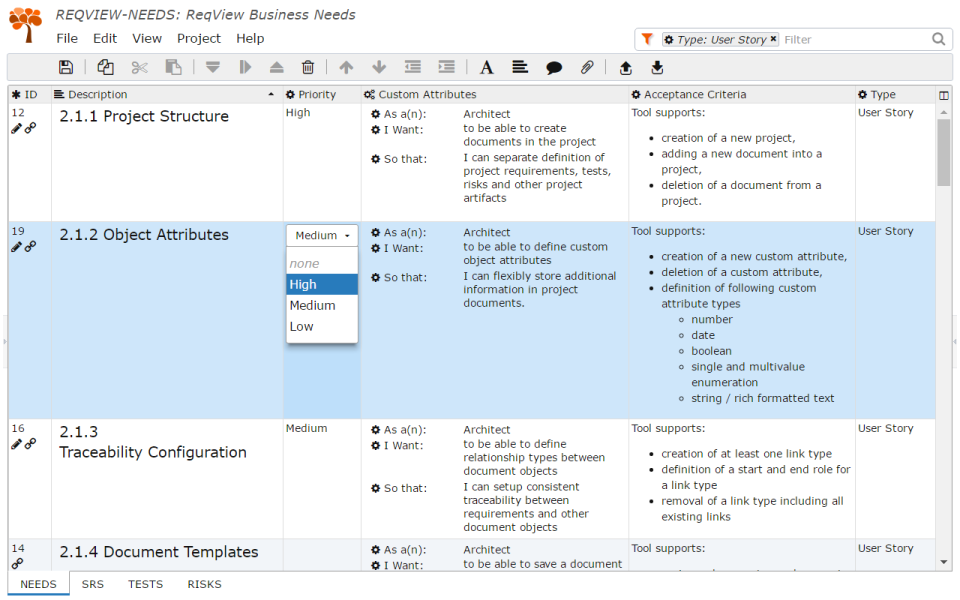Choose 'Low' in priority list
960x600 pixels.
[322, 326]
